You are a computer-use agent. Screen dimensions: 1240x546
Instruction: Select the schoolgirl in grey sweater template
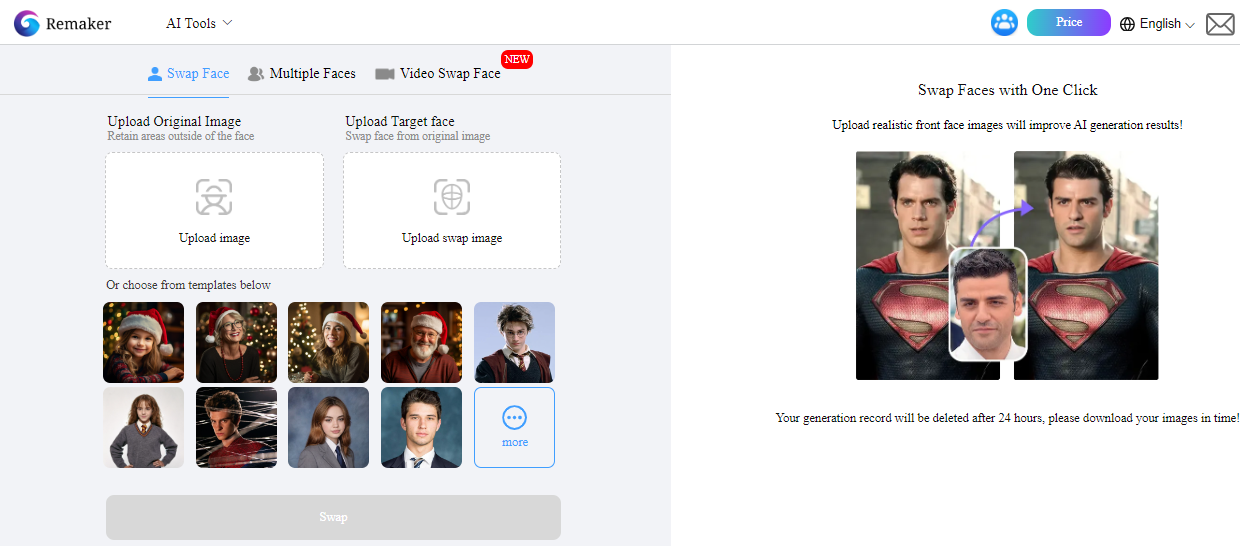(144, 427)
